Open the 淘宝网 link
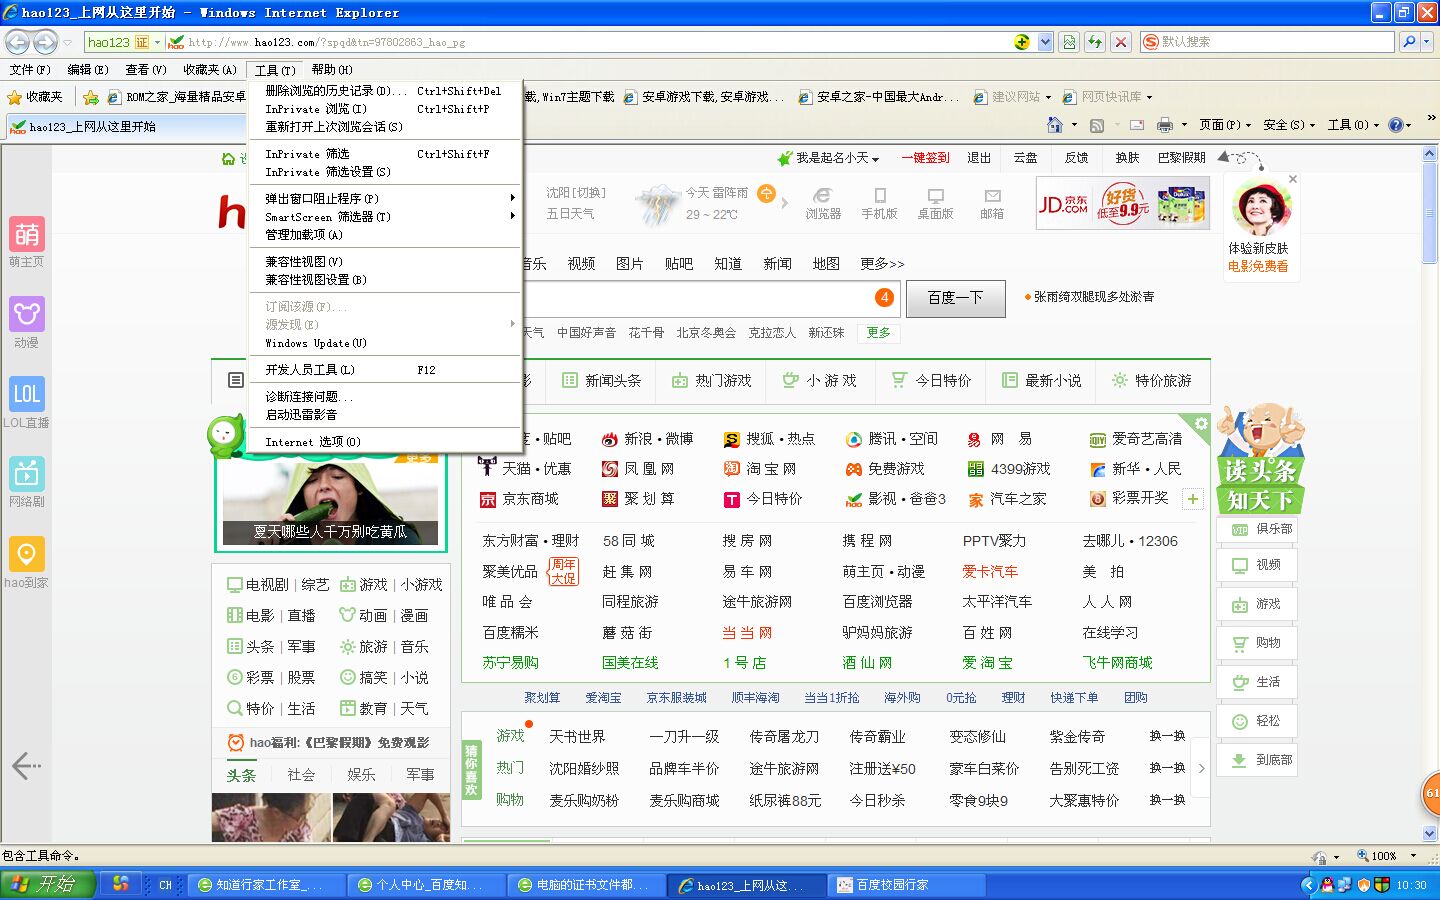This screenshot has width=1440, height=900. (x=770, y=468)
